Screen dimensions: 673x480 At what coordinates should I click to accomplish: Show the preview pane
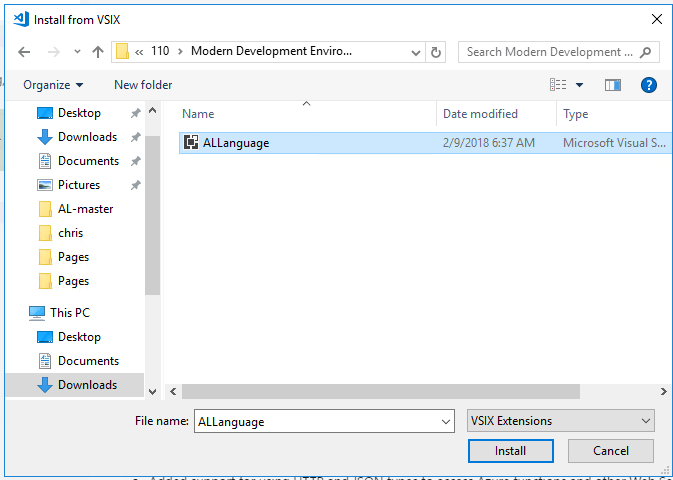click(613, 85)
